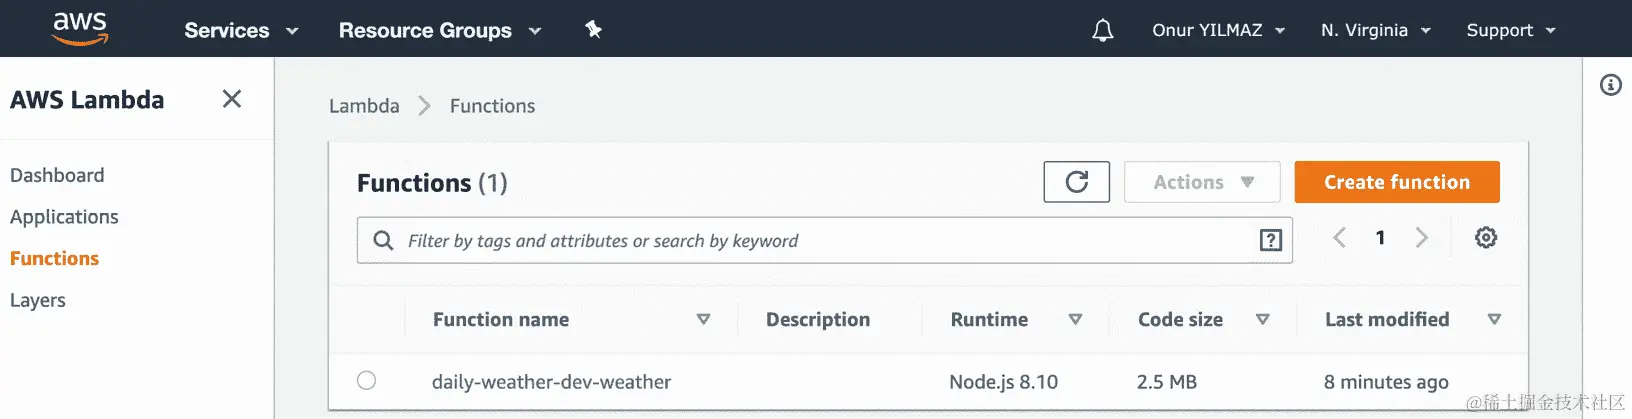This screenshot has width=1632, height=419.
Task: Click the AWS logo icon
Action: tap(80, 29)
